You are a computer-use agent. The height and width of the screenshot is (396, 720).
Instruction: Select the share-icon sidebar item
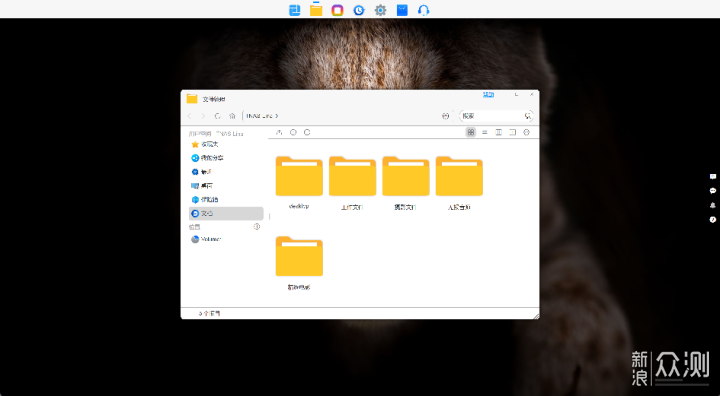tap(226, 158)
